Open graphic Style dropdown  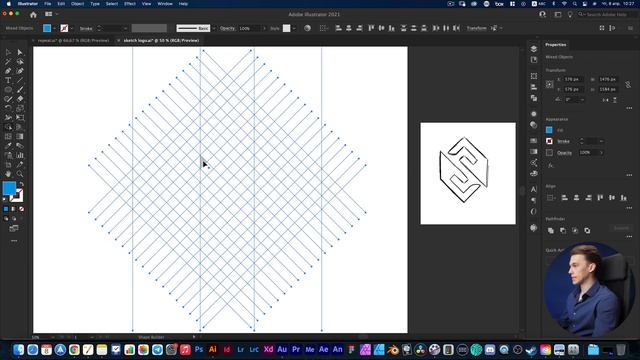click(x=294, y=29)
